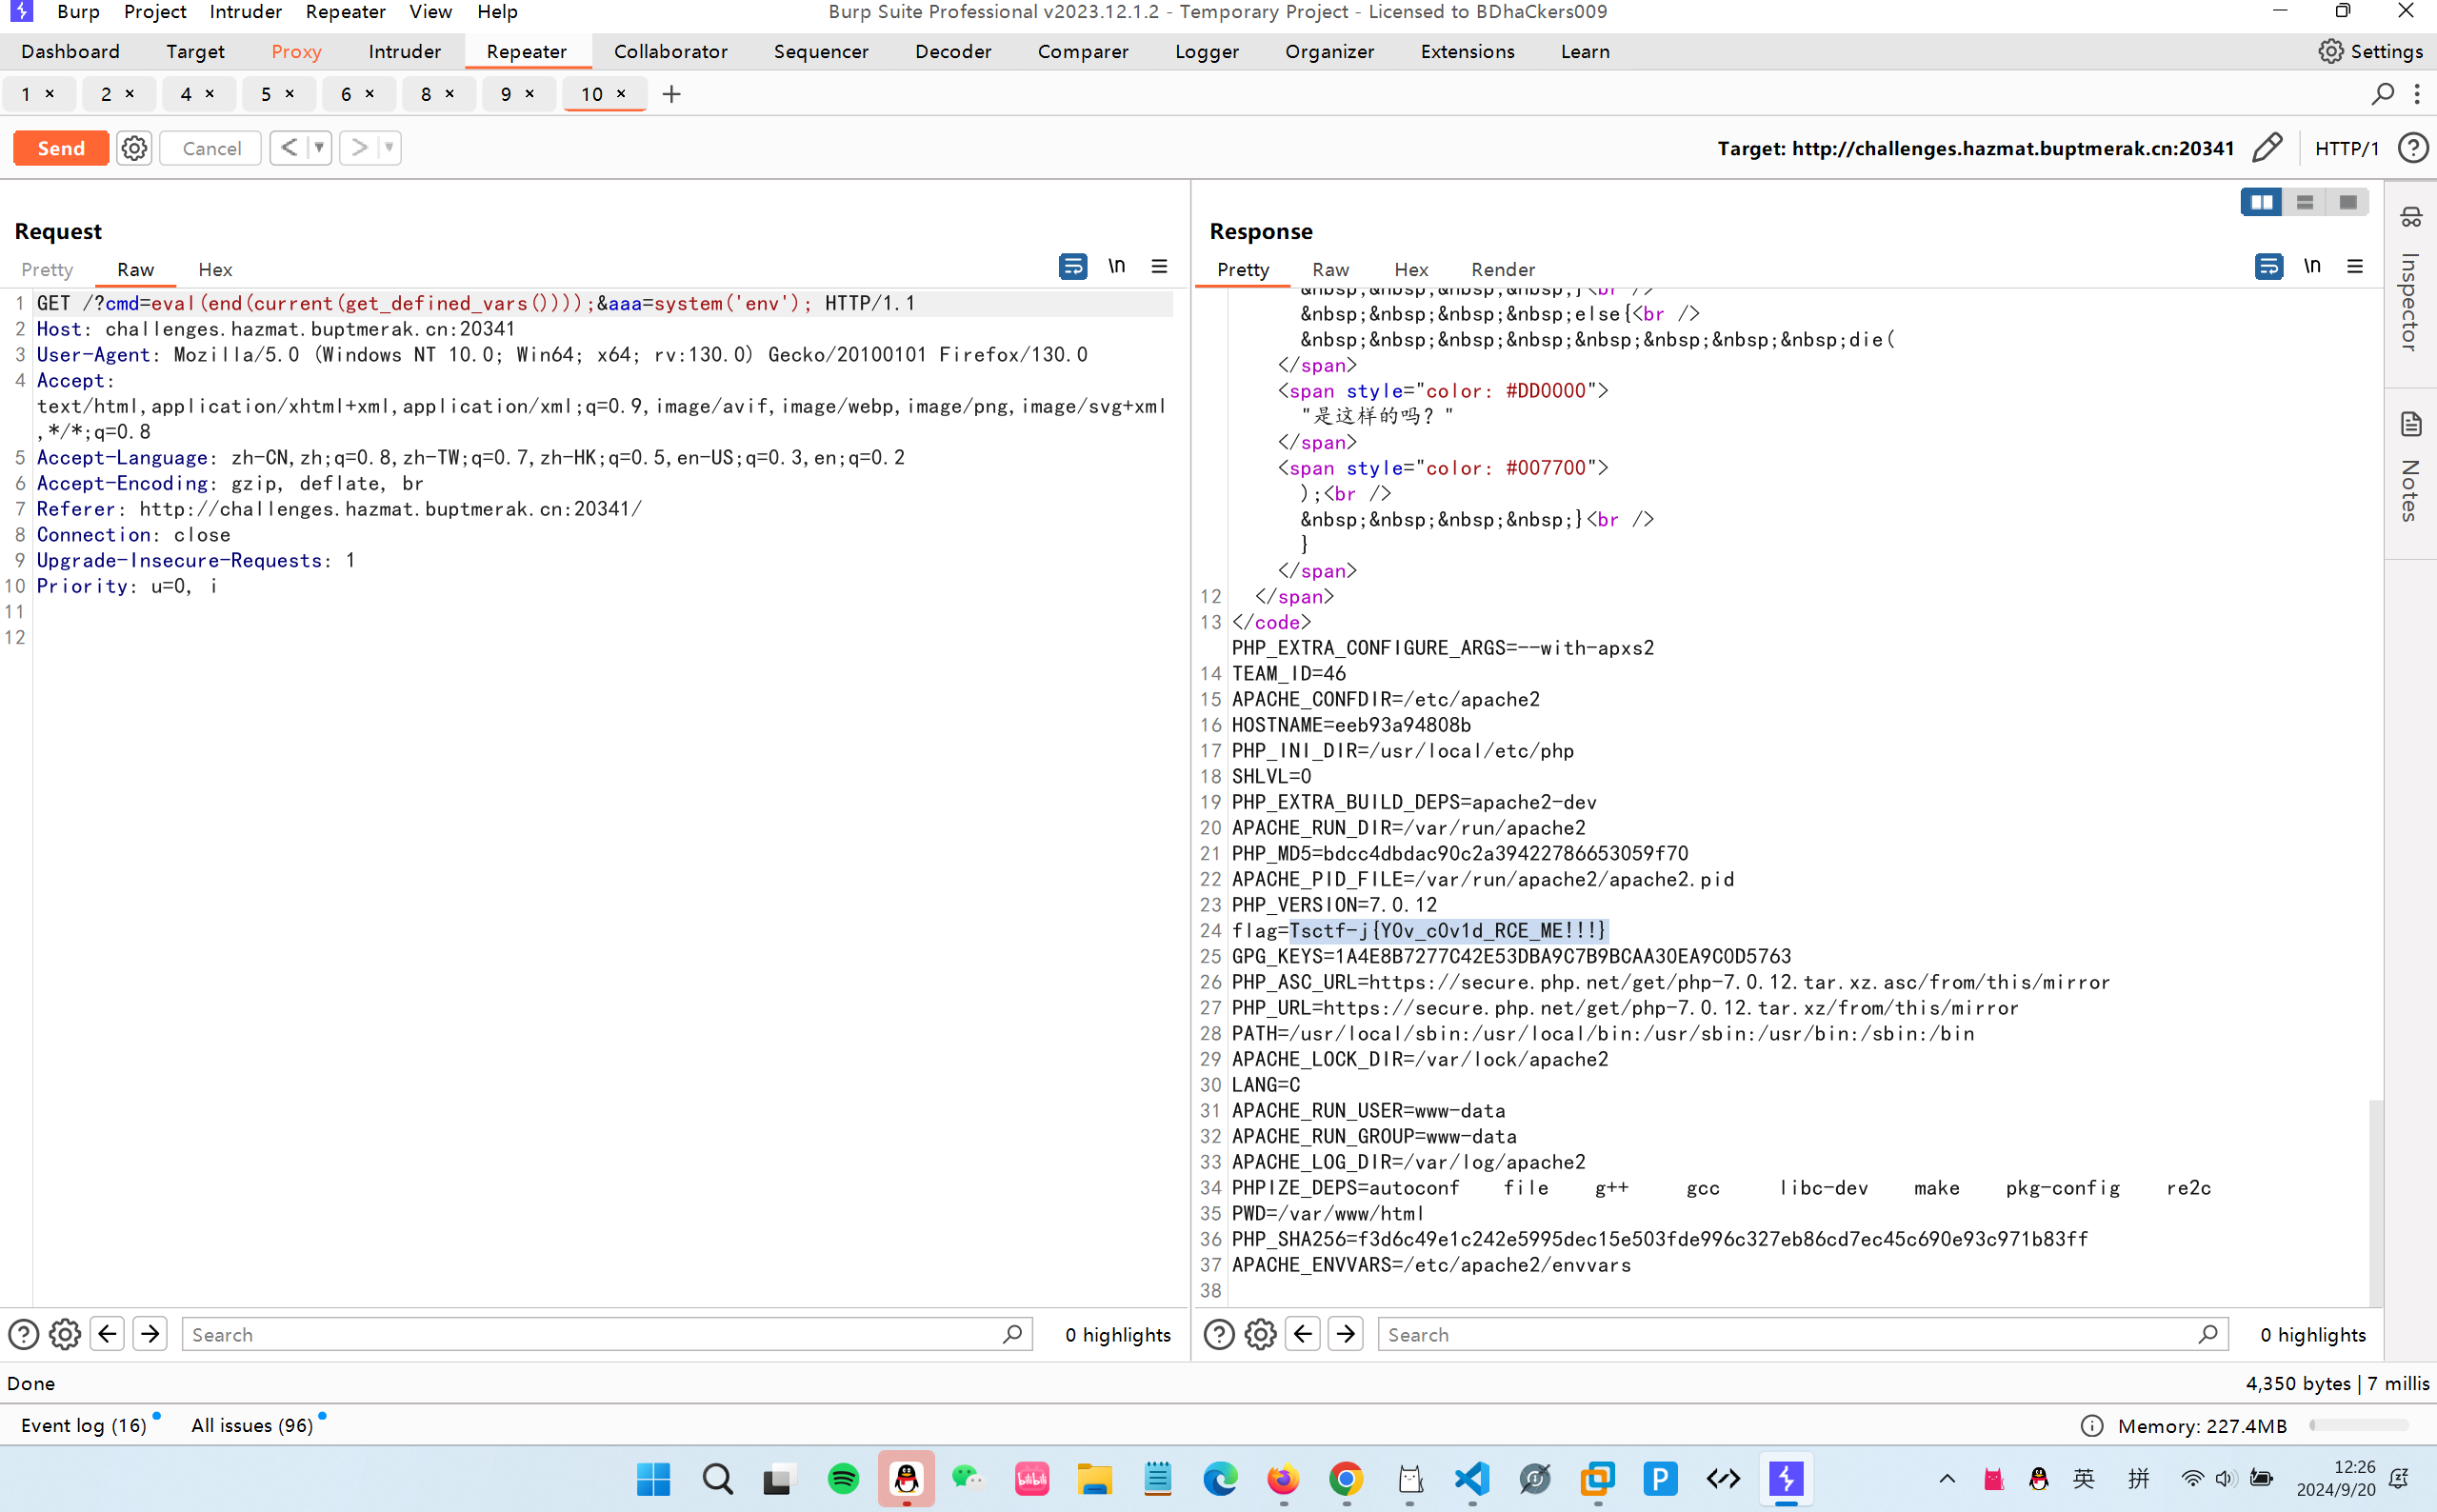Jump to next request search match

click(150, 1334)
